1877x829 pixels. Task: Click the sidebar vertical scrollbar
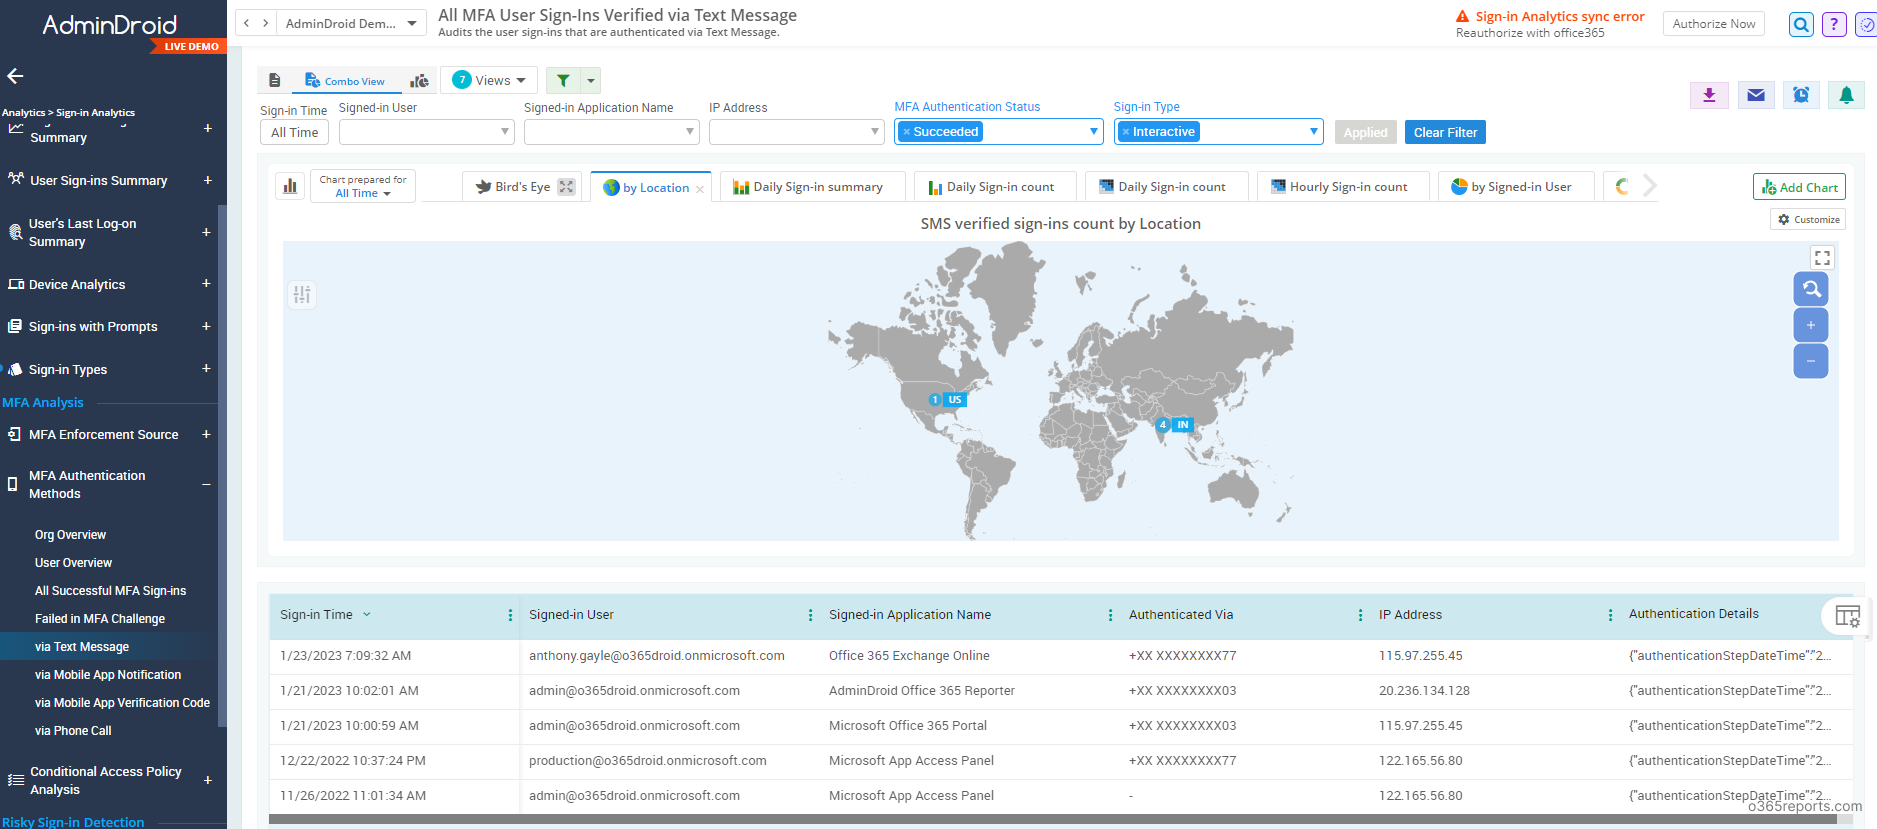tap(222, 465)
